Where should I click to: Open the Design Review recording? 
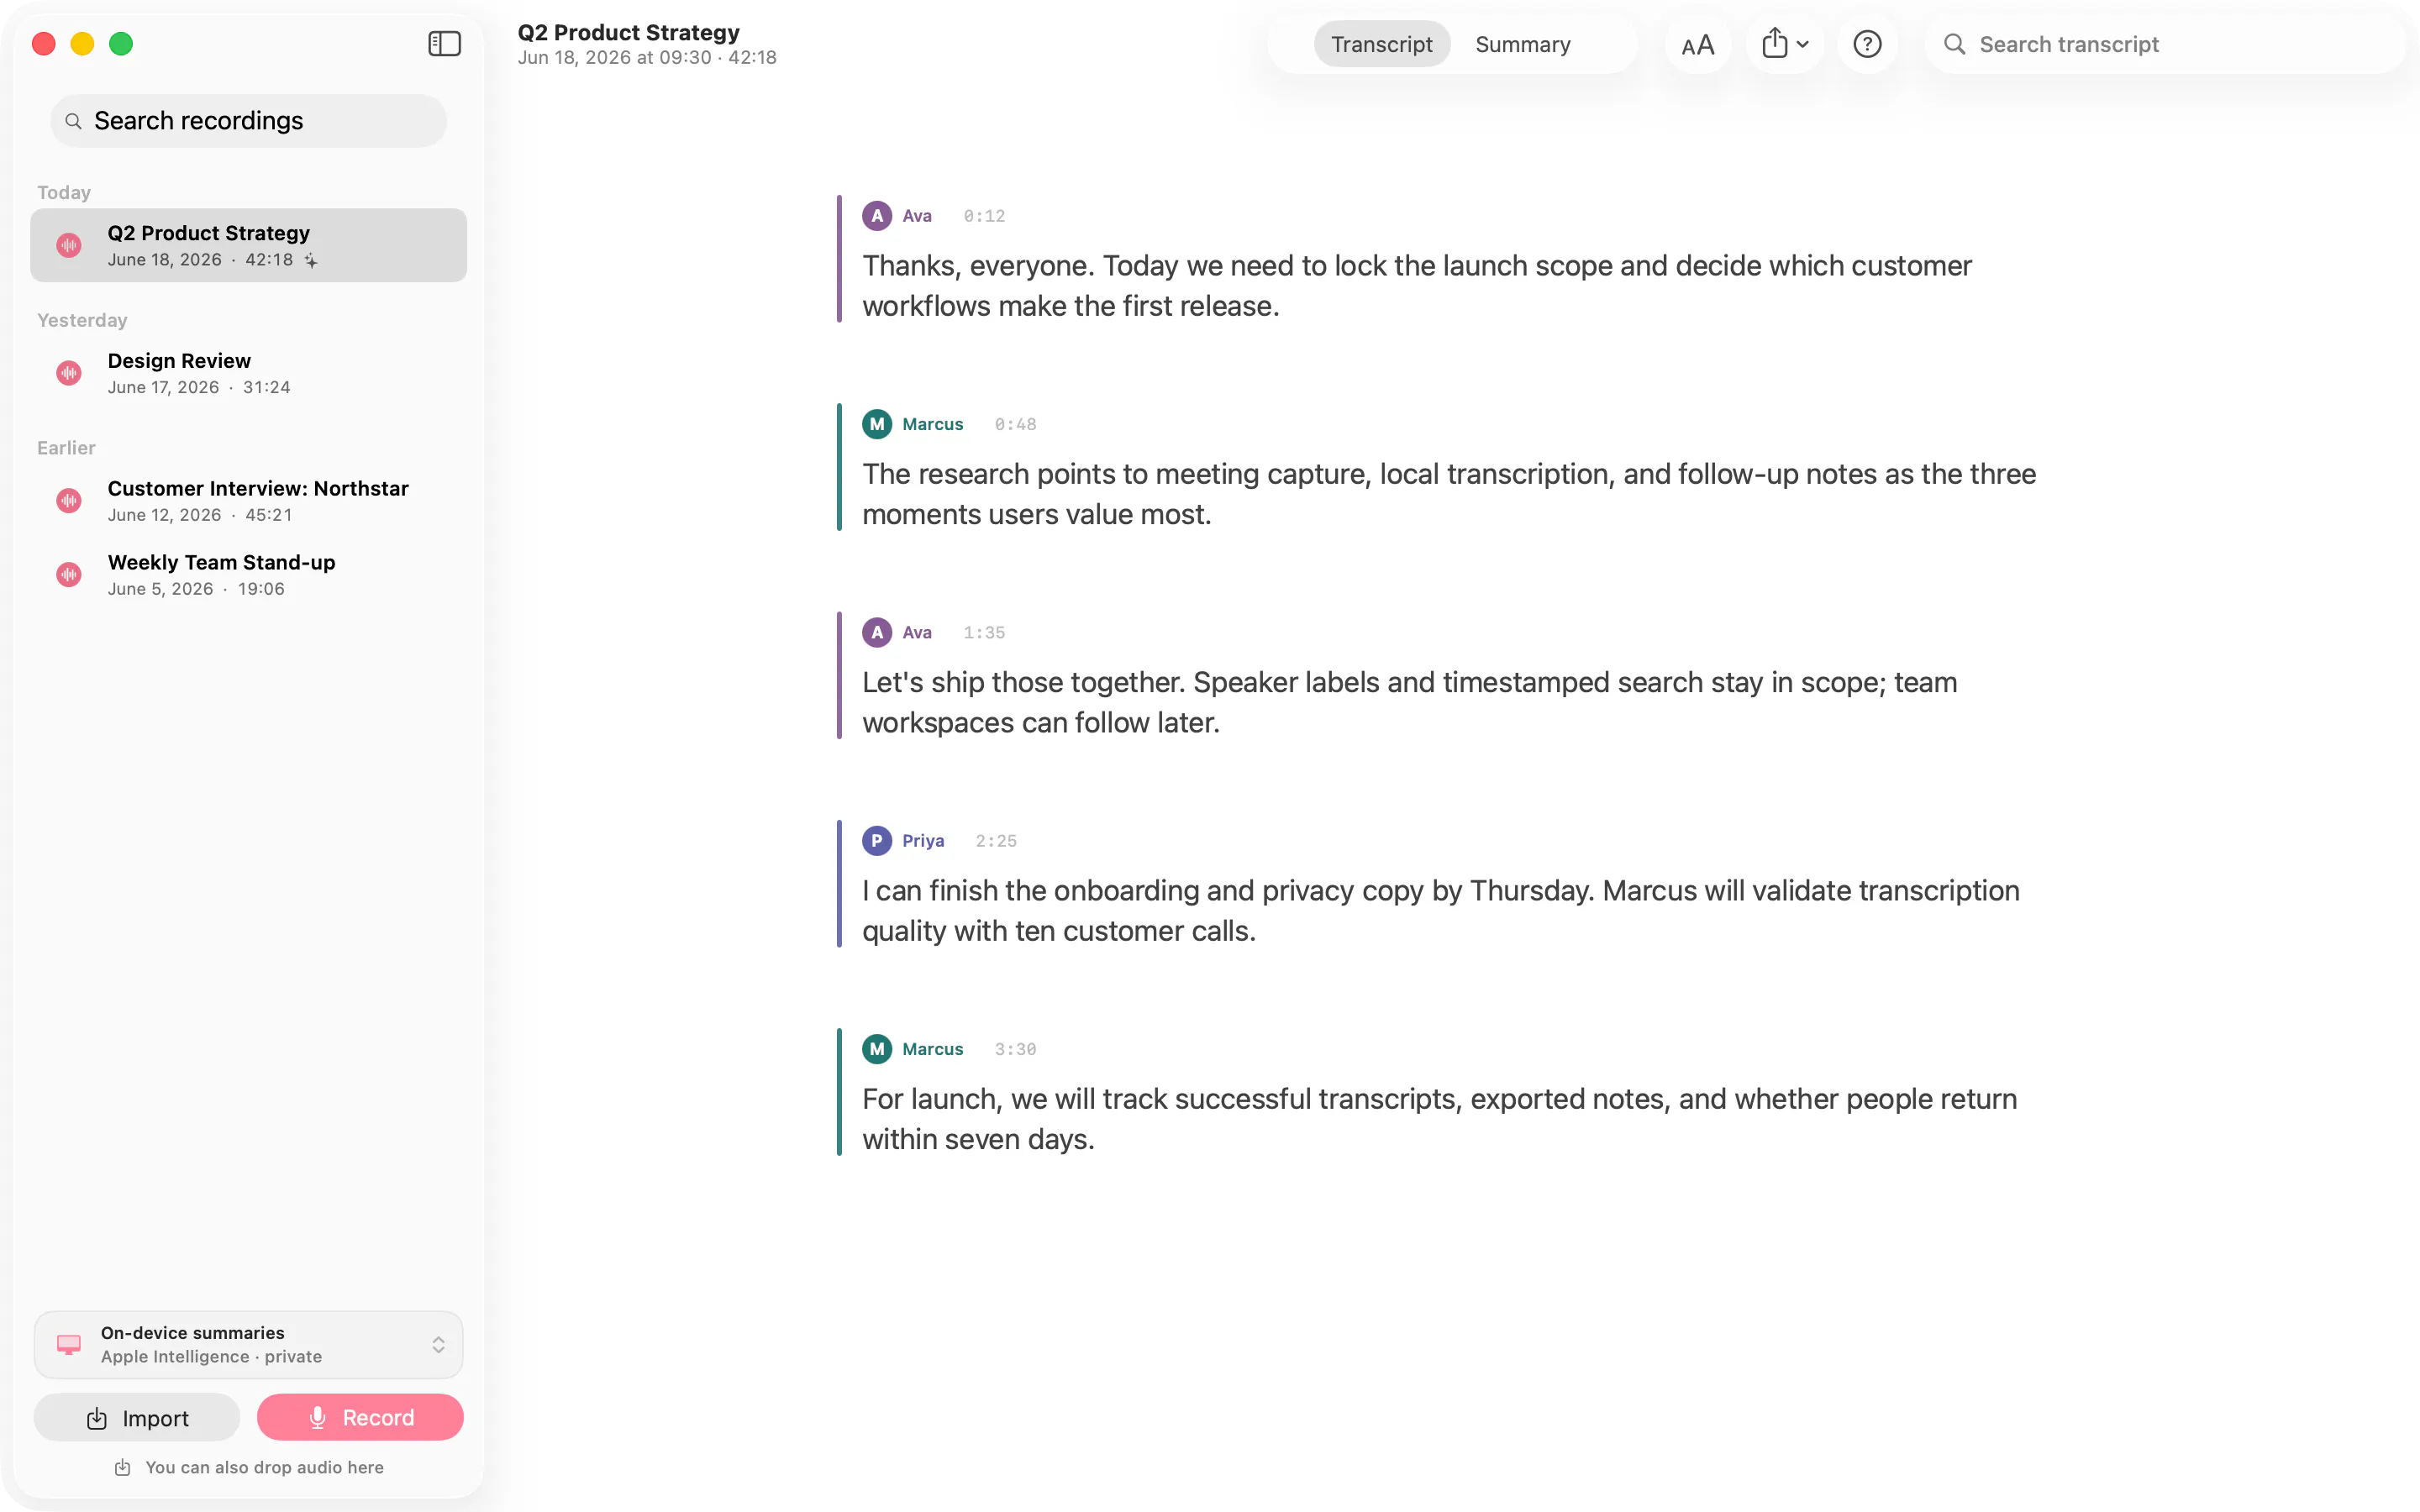point(248,373)
